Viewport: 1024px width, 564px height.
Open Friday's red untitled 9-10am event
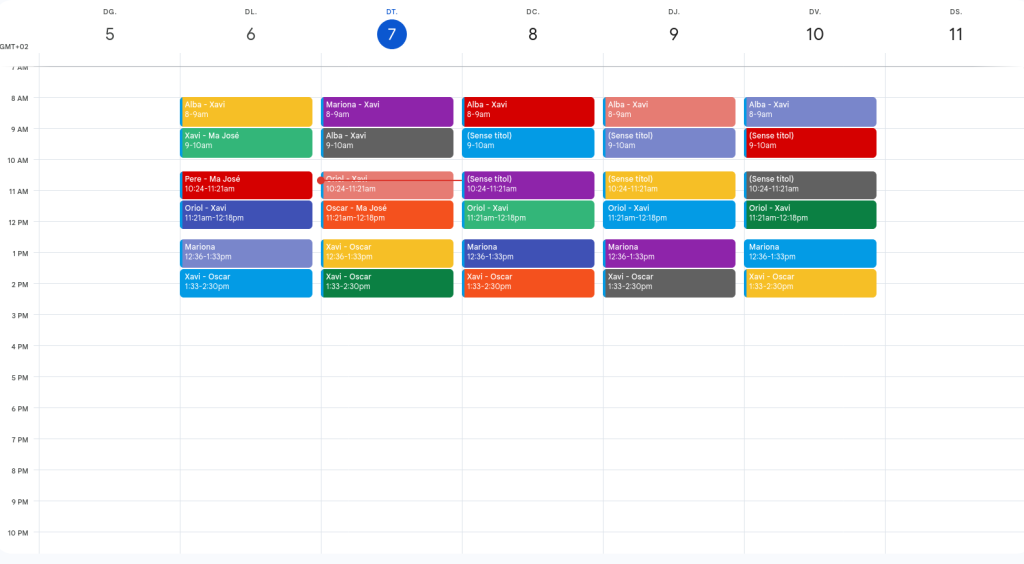tap(810, 142)
